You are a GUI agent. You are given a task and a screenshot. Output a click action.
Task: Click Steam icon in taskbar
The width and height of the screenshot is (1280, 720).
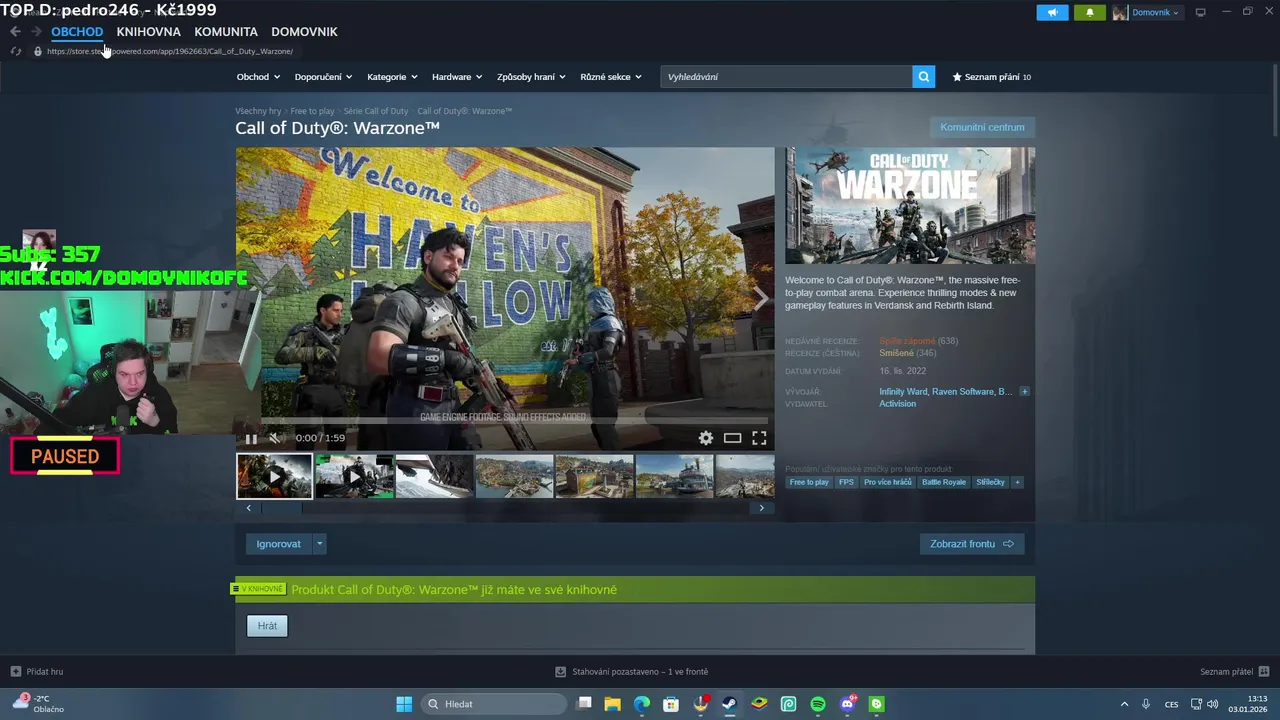click(x=730, y=704)
